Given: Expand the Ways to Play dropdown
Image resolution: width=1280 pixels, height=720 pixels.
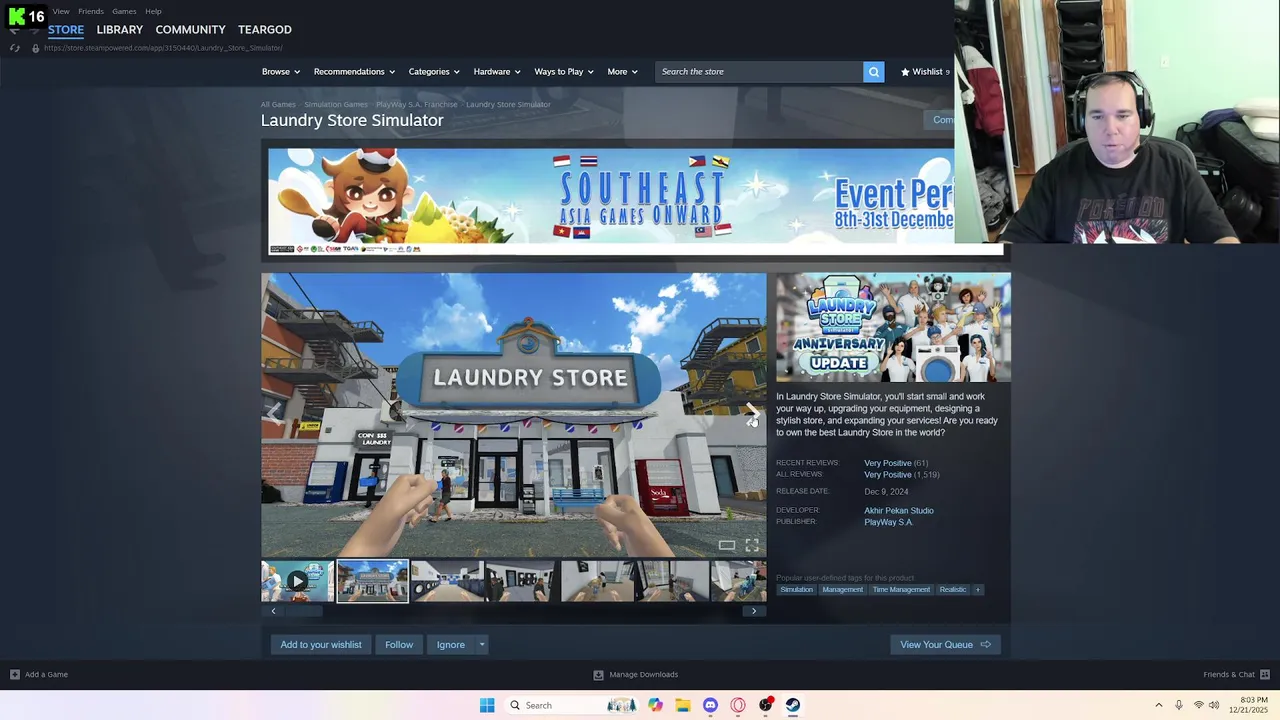Looking at the screenshot, I should (x=564, y=72).
